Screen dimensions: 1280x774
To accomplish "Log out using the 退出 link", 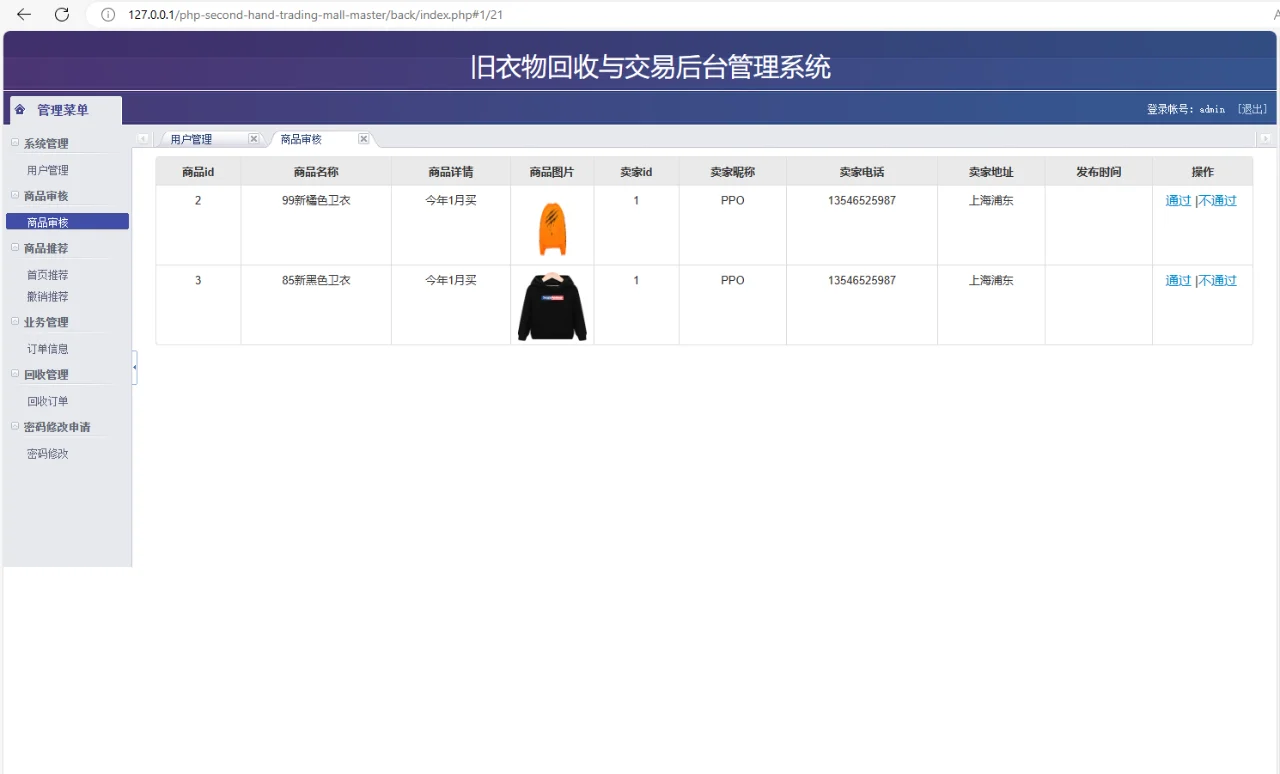I will tap(1251, 109).
